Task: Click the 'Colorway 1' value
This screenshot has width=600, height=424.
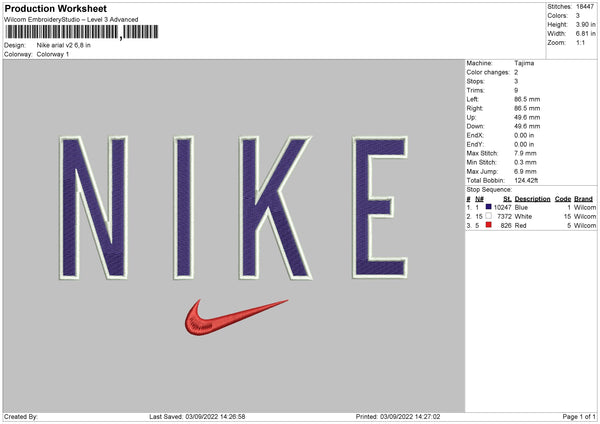Action: pos(53,54)
